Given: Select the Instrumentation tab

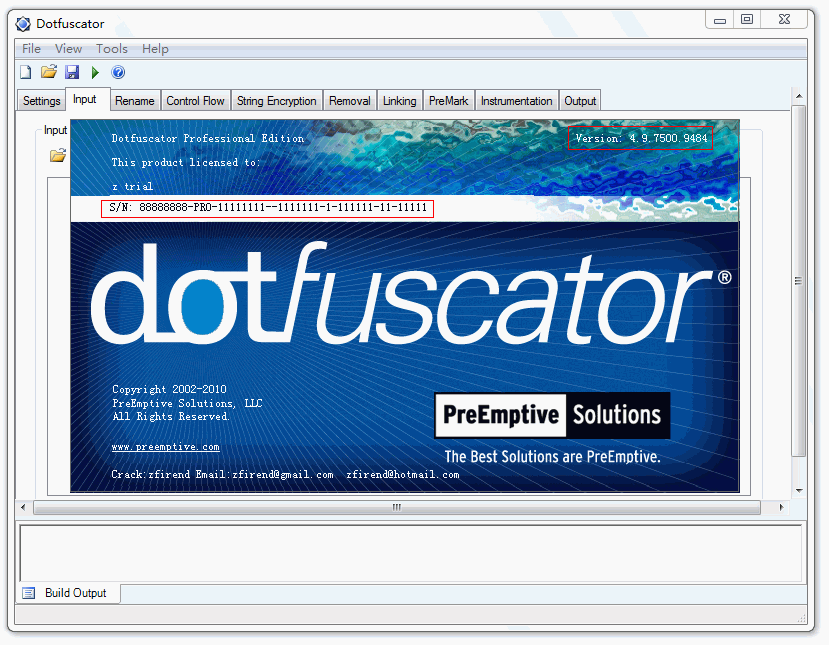Looking at the screenshot, I should coord(516,101).
